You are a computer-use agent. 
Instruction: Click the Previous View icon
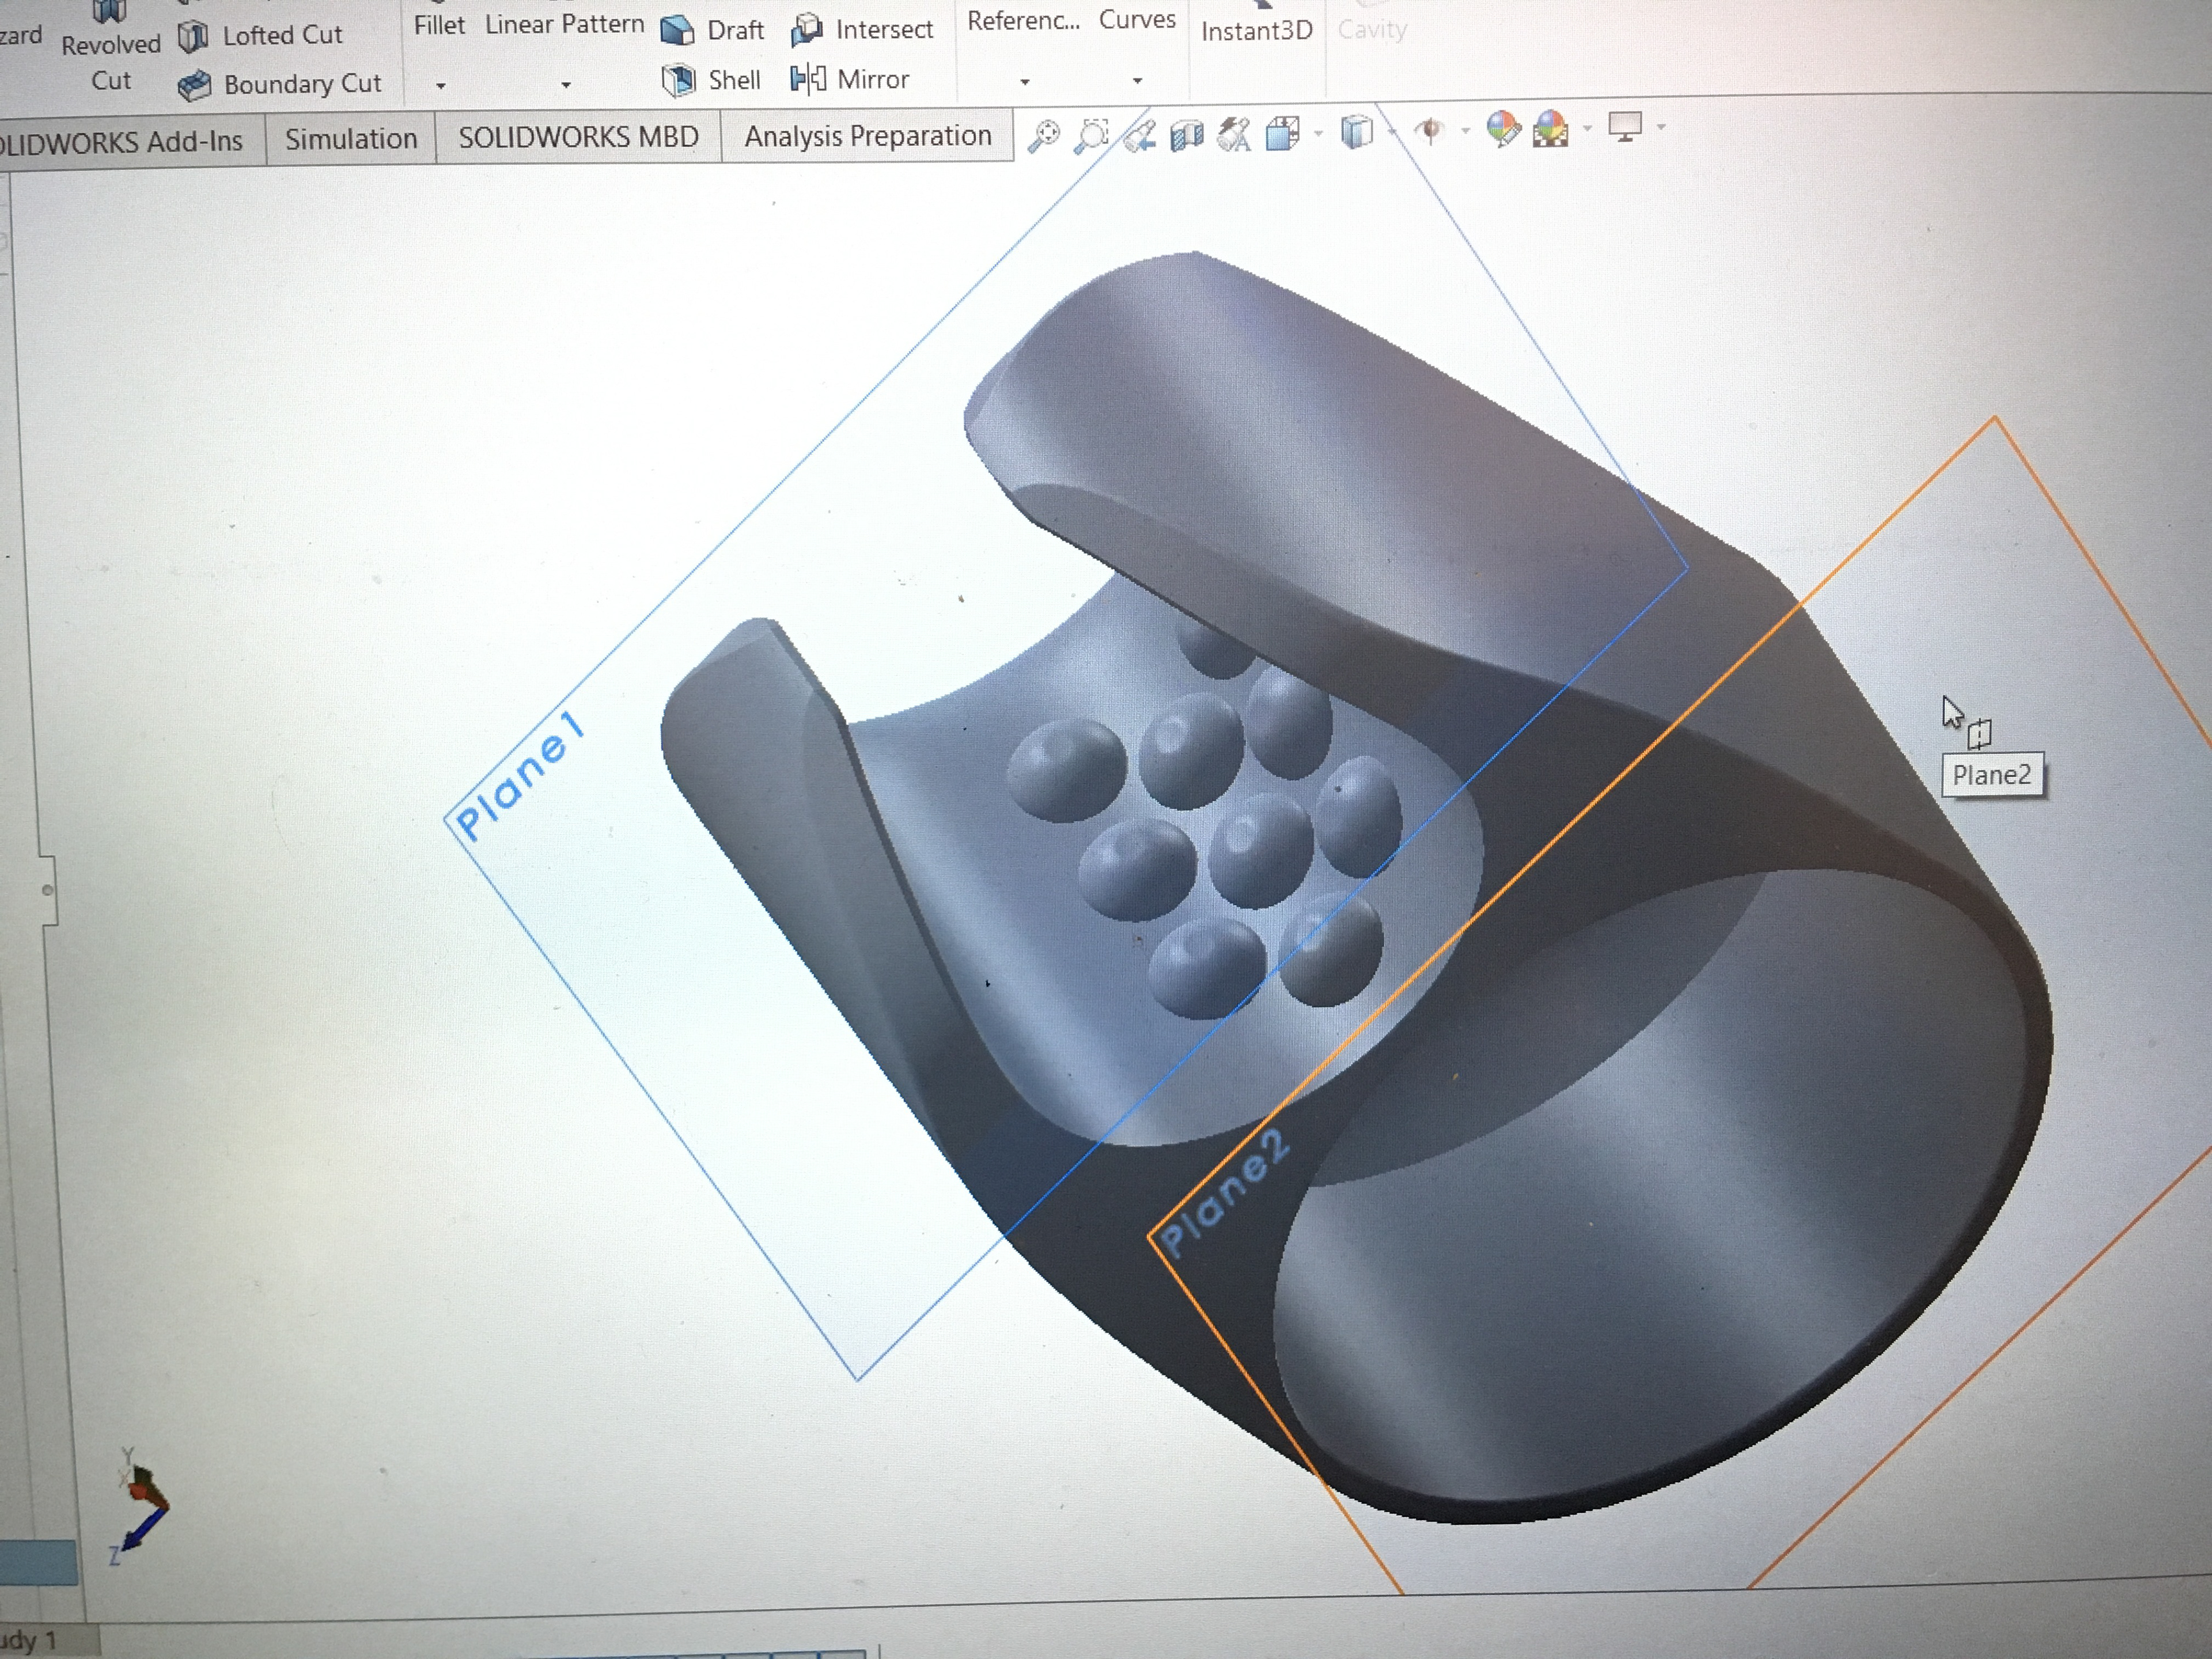[x=1140, y=136]
